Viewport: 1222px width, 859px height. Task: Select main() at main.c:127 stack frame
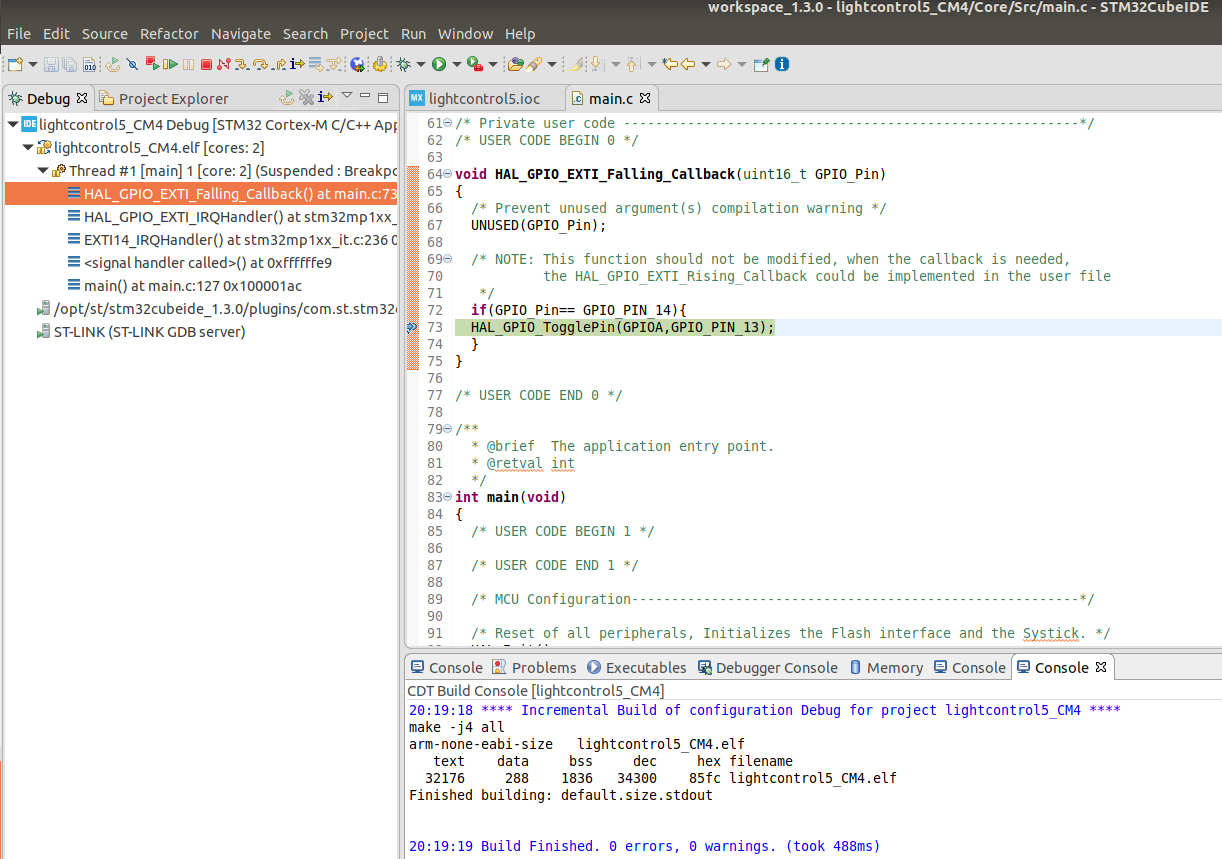pyautogui.click(x=185, y=285)
